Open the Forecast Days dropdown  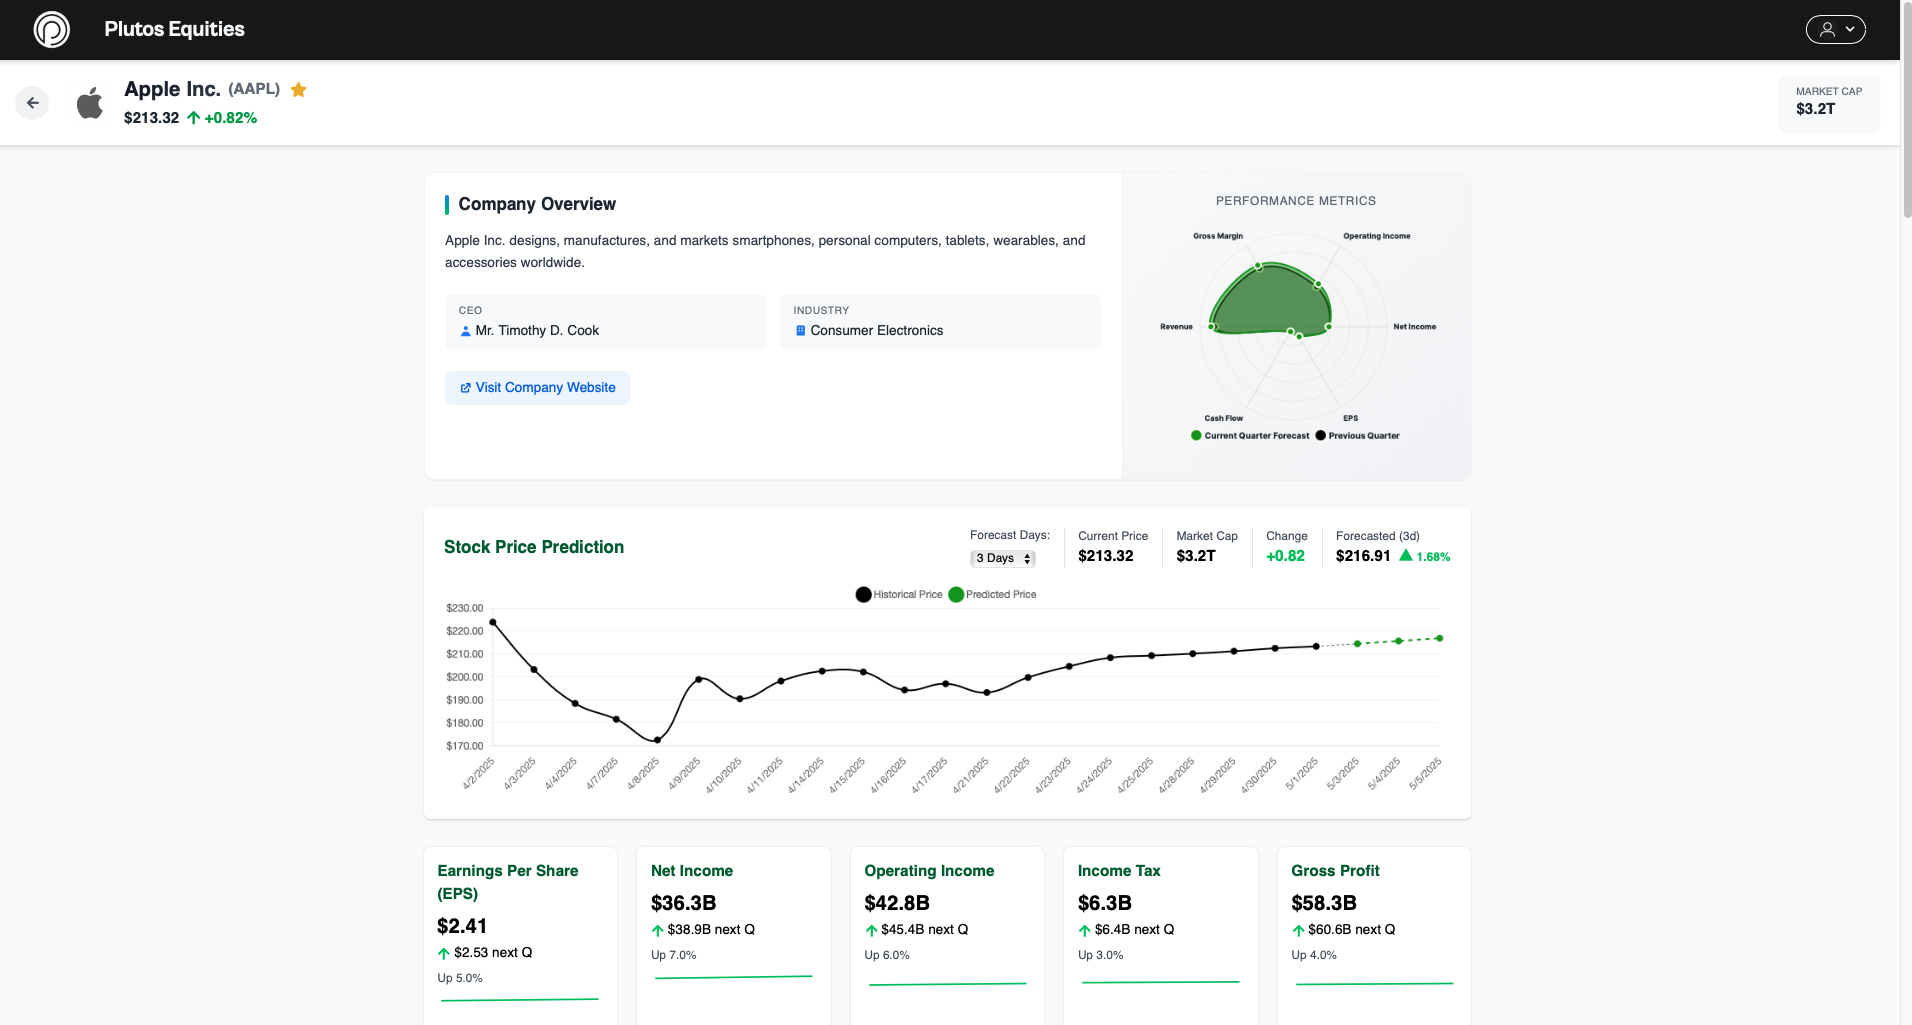click(x=1003, y=558)
